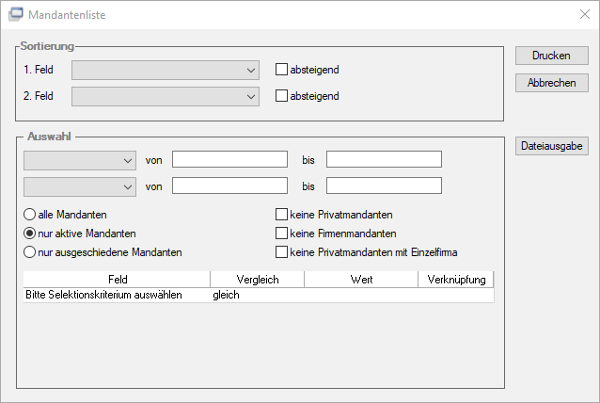Open the 2. Feld sorting dropdown
This screenshot has height=403, width=600.
(x=165, y=96)
